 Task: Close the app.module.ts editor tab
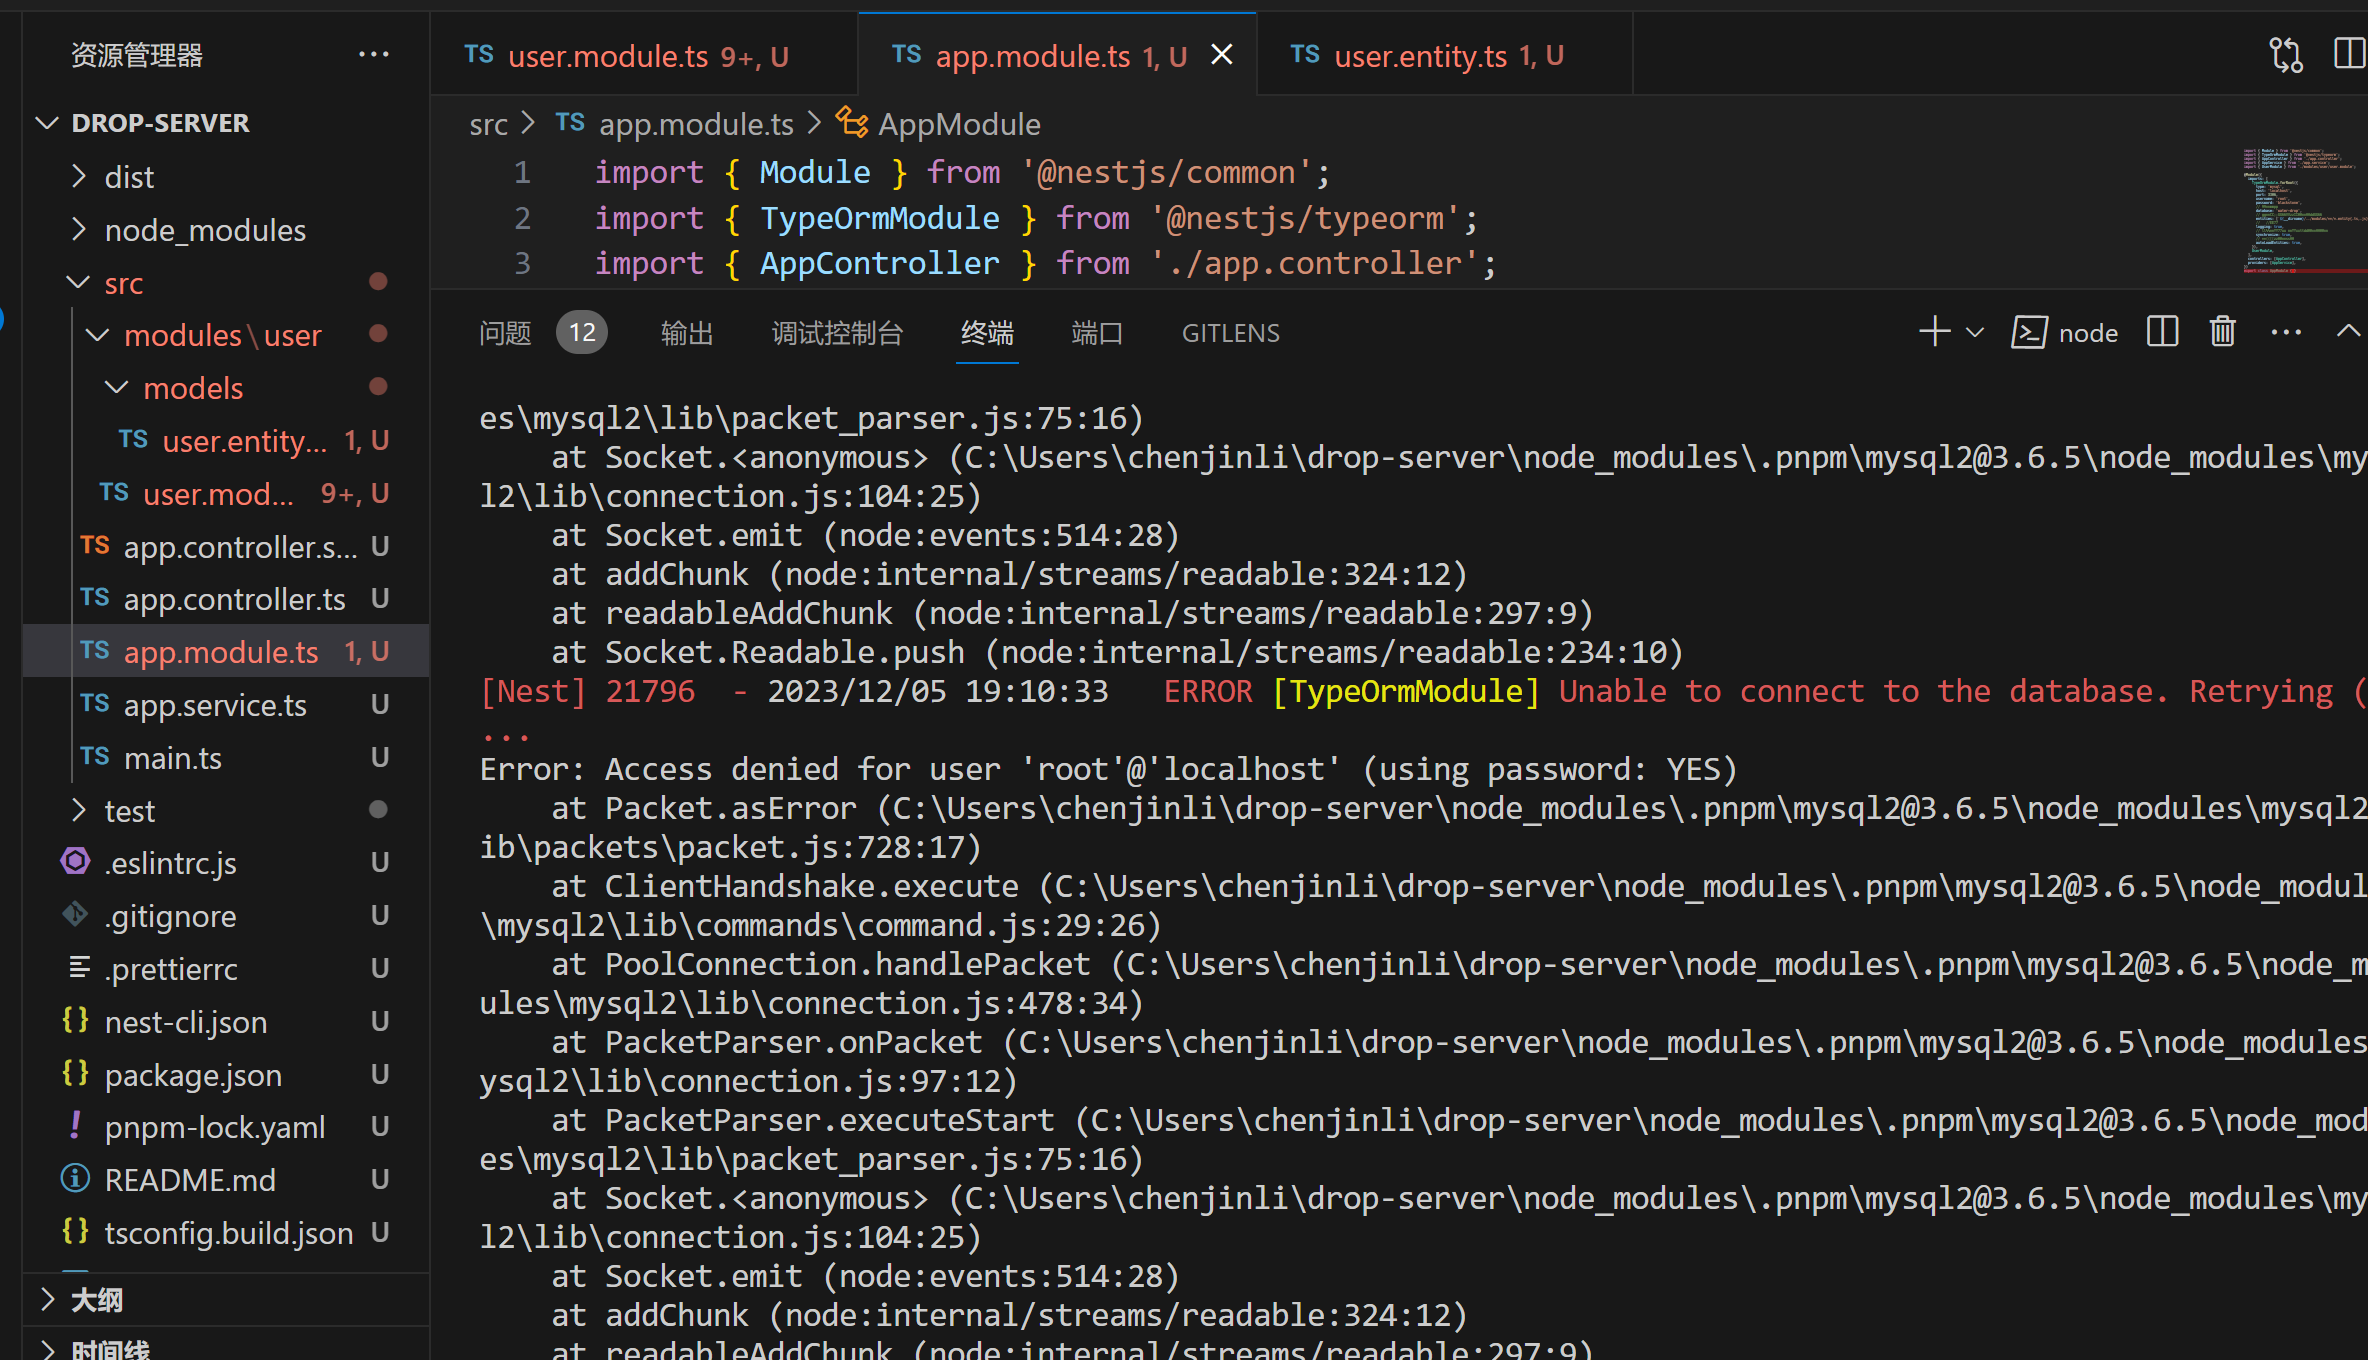(x=1221, y=55)
